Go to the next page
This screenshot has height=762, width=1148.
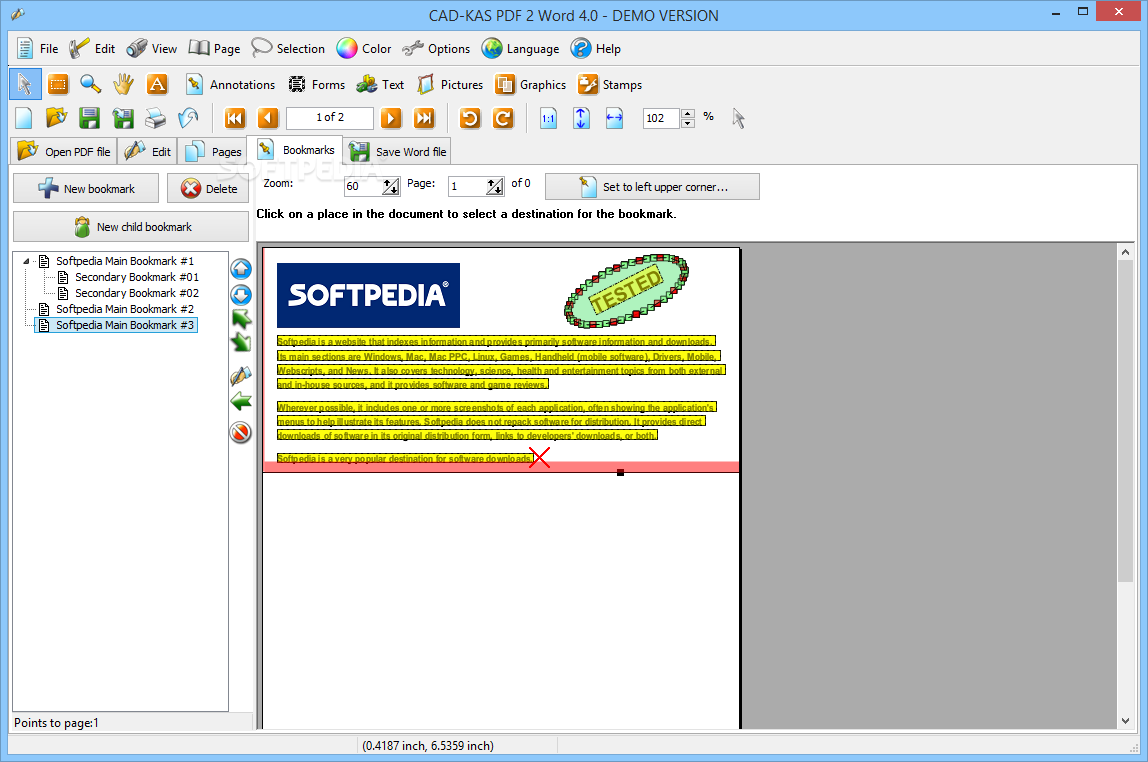391,118
